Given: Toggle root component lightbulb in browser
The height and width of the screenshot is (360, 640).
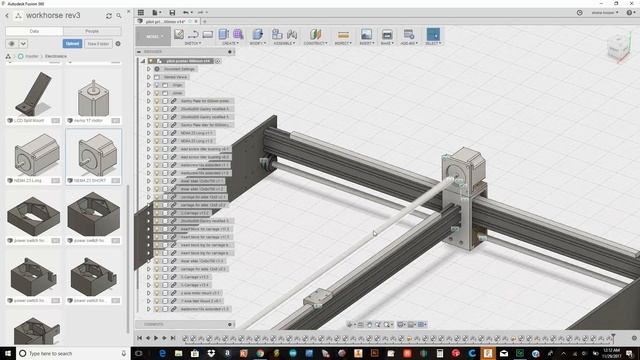Looking at the screenshot, I should pyautogui.click(x=151, y=61).
